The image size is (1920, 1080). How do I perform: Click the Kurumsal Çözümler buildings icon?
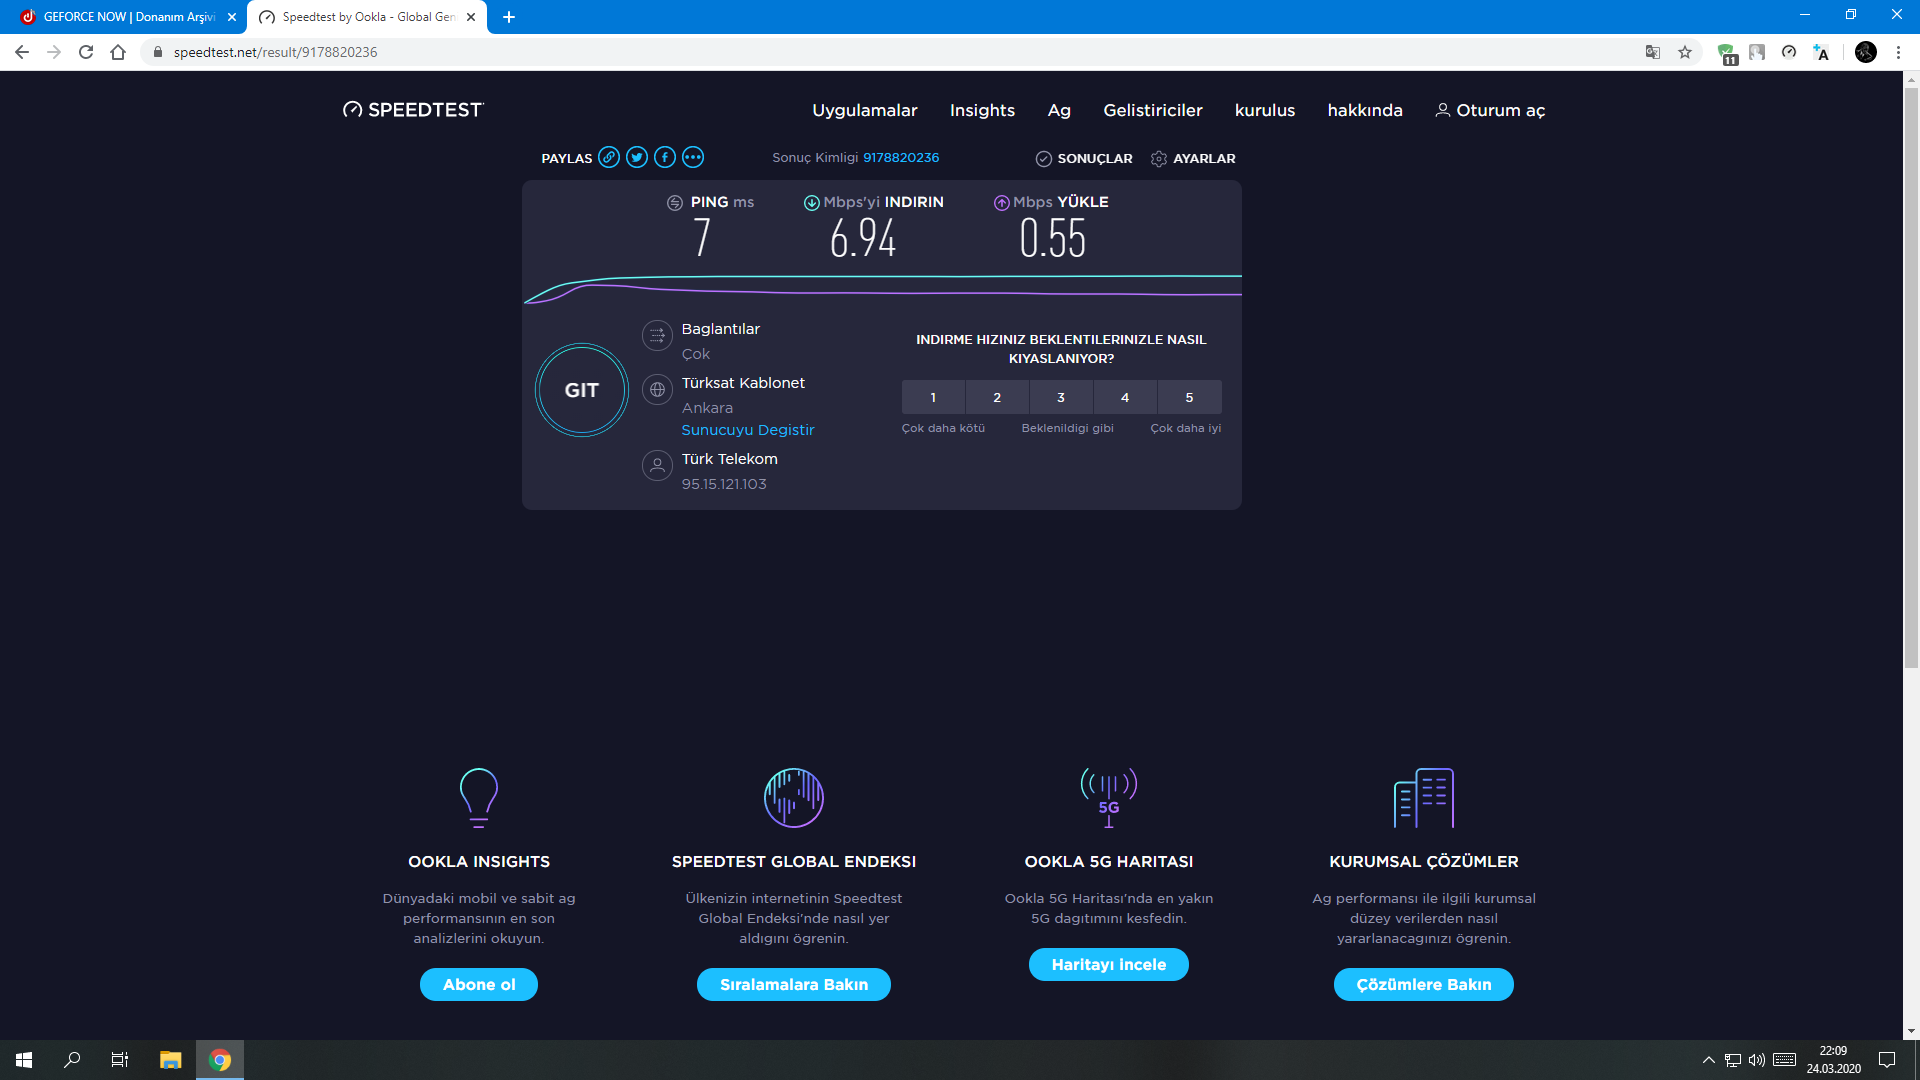[x=1424, y=797]
